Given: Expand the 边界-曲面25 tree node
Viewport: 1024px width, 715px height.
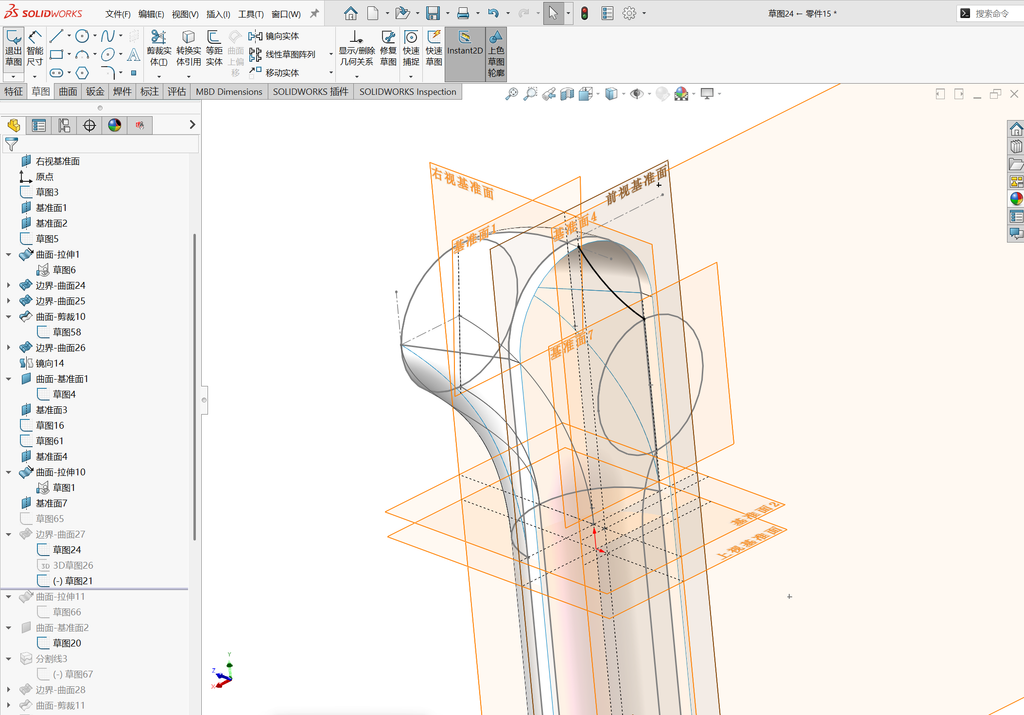Looking at the screenshot, I should [8, 301].
